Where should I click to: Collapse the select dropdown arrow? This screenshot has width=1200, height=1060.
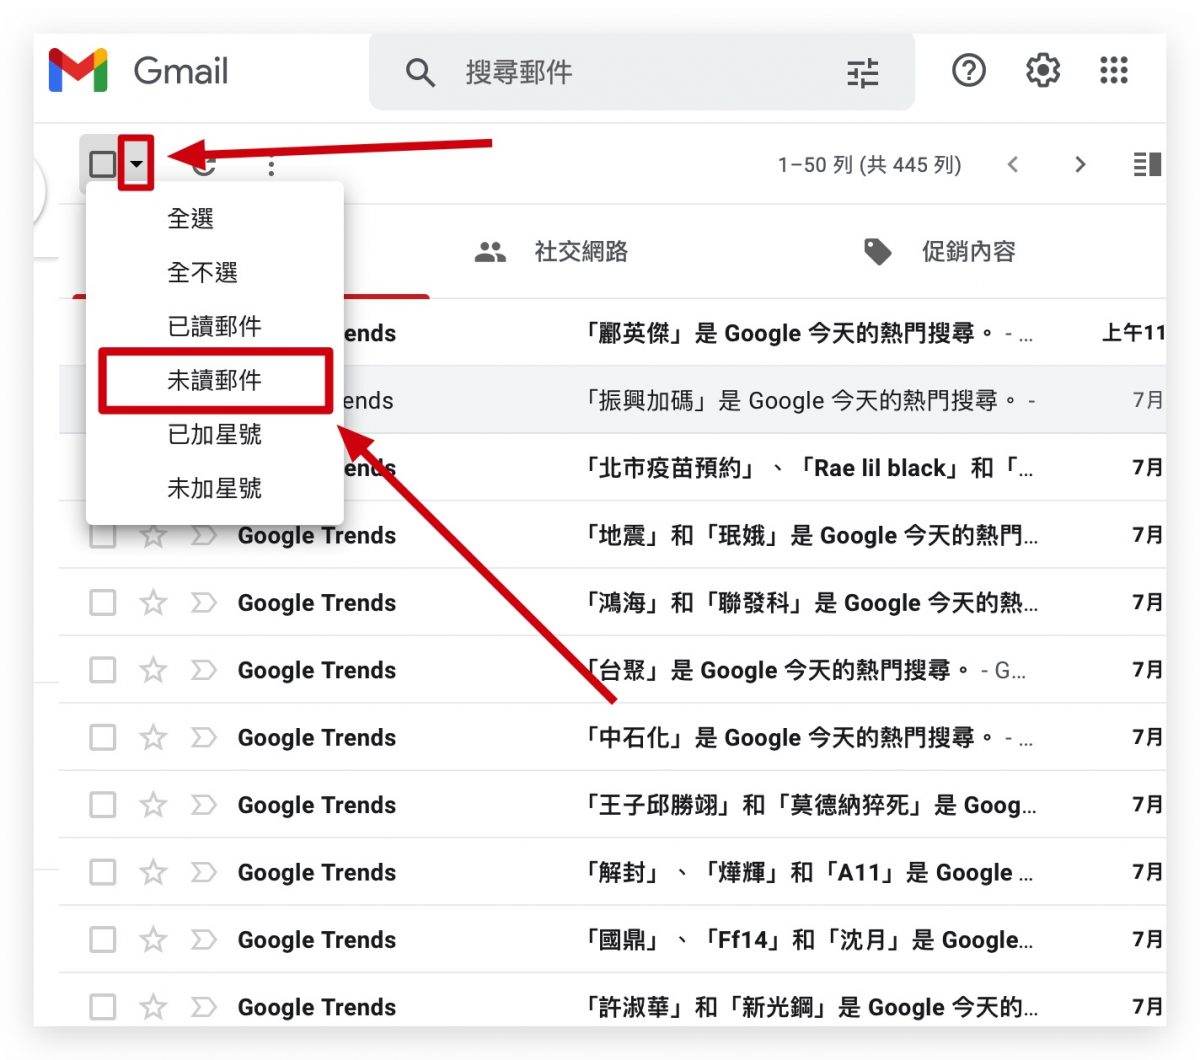pyautogui.click(x=137, y=163)
